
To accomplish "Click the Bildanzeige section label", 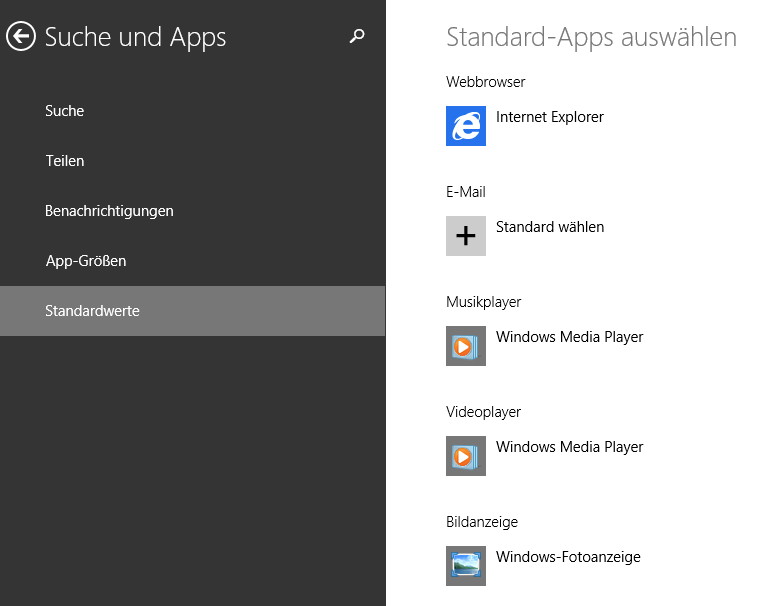I will [482, 522].
